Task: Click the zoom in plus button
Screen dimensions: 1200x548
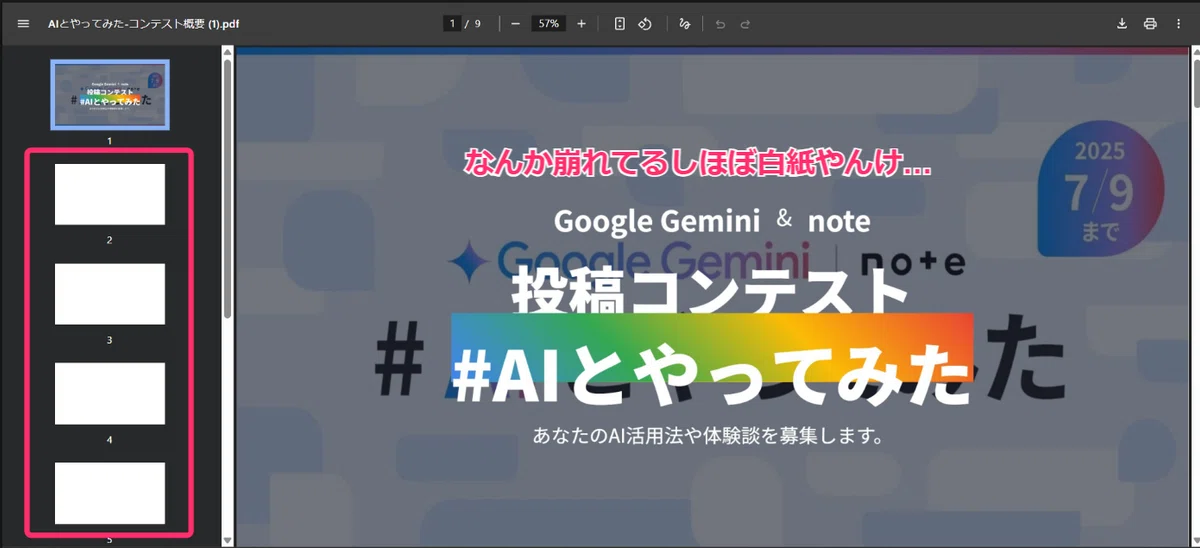Action: 582,23
